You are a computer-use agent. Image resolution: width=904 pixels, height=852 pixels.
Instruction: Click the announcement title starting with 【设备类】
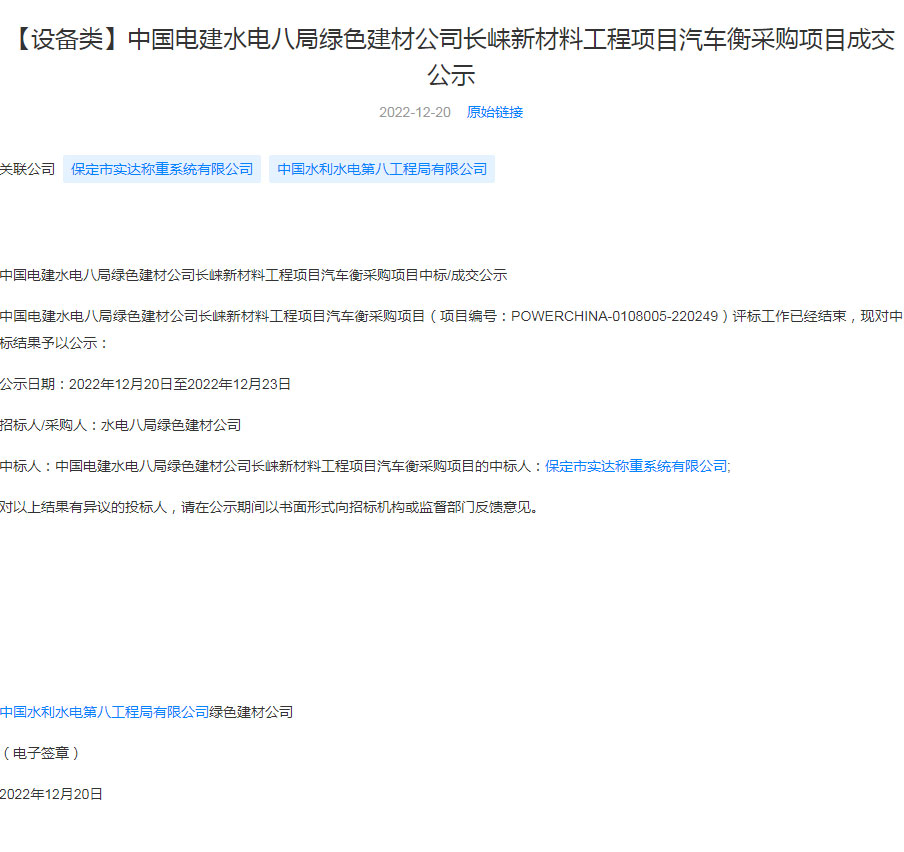pos(451,41)
